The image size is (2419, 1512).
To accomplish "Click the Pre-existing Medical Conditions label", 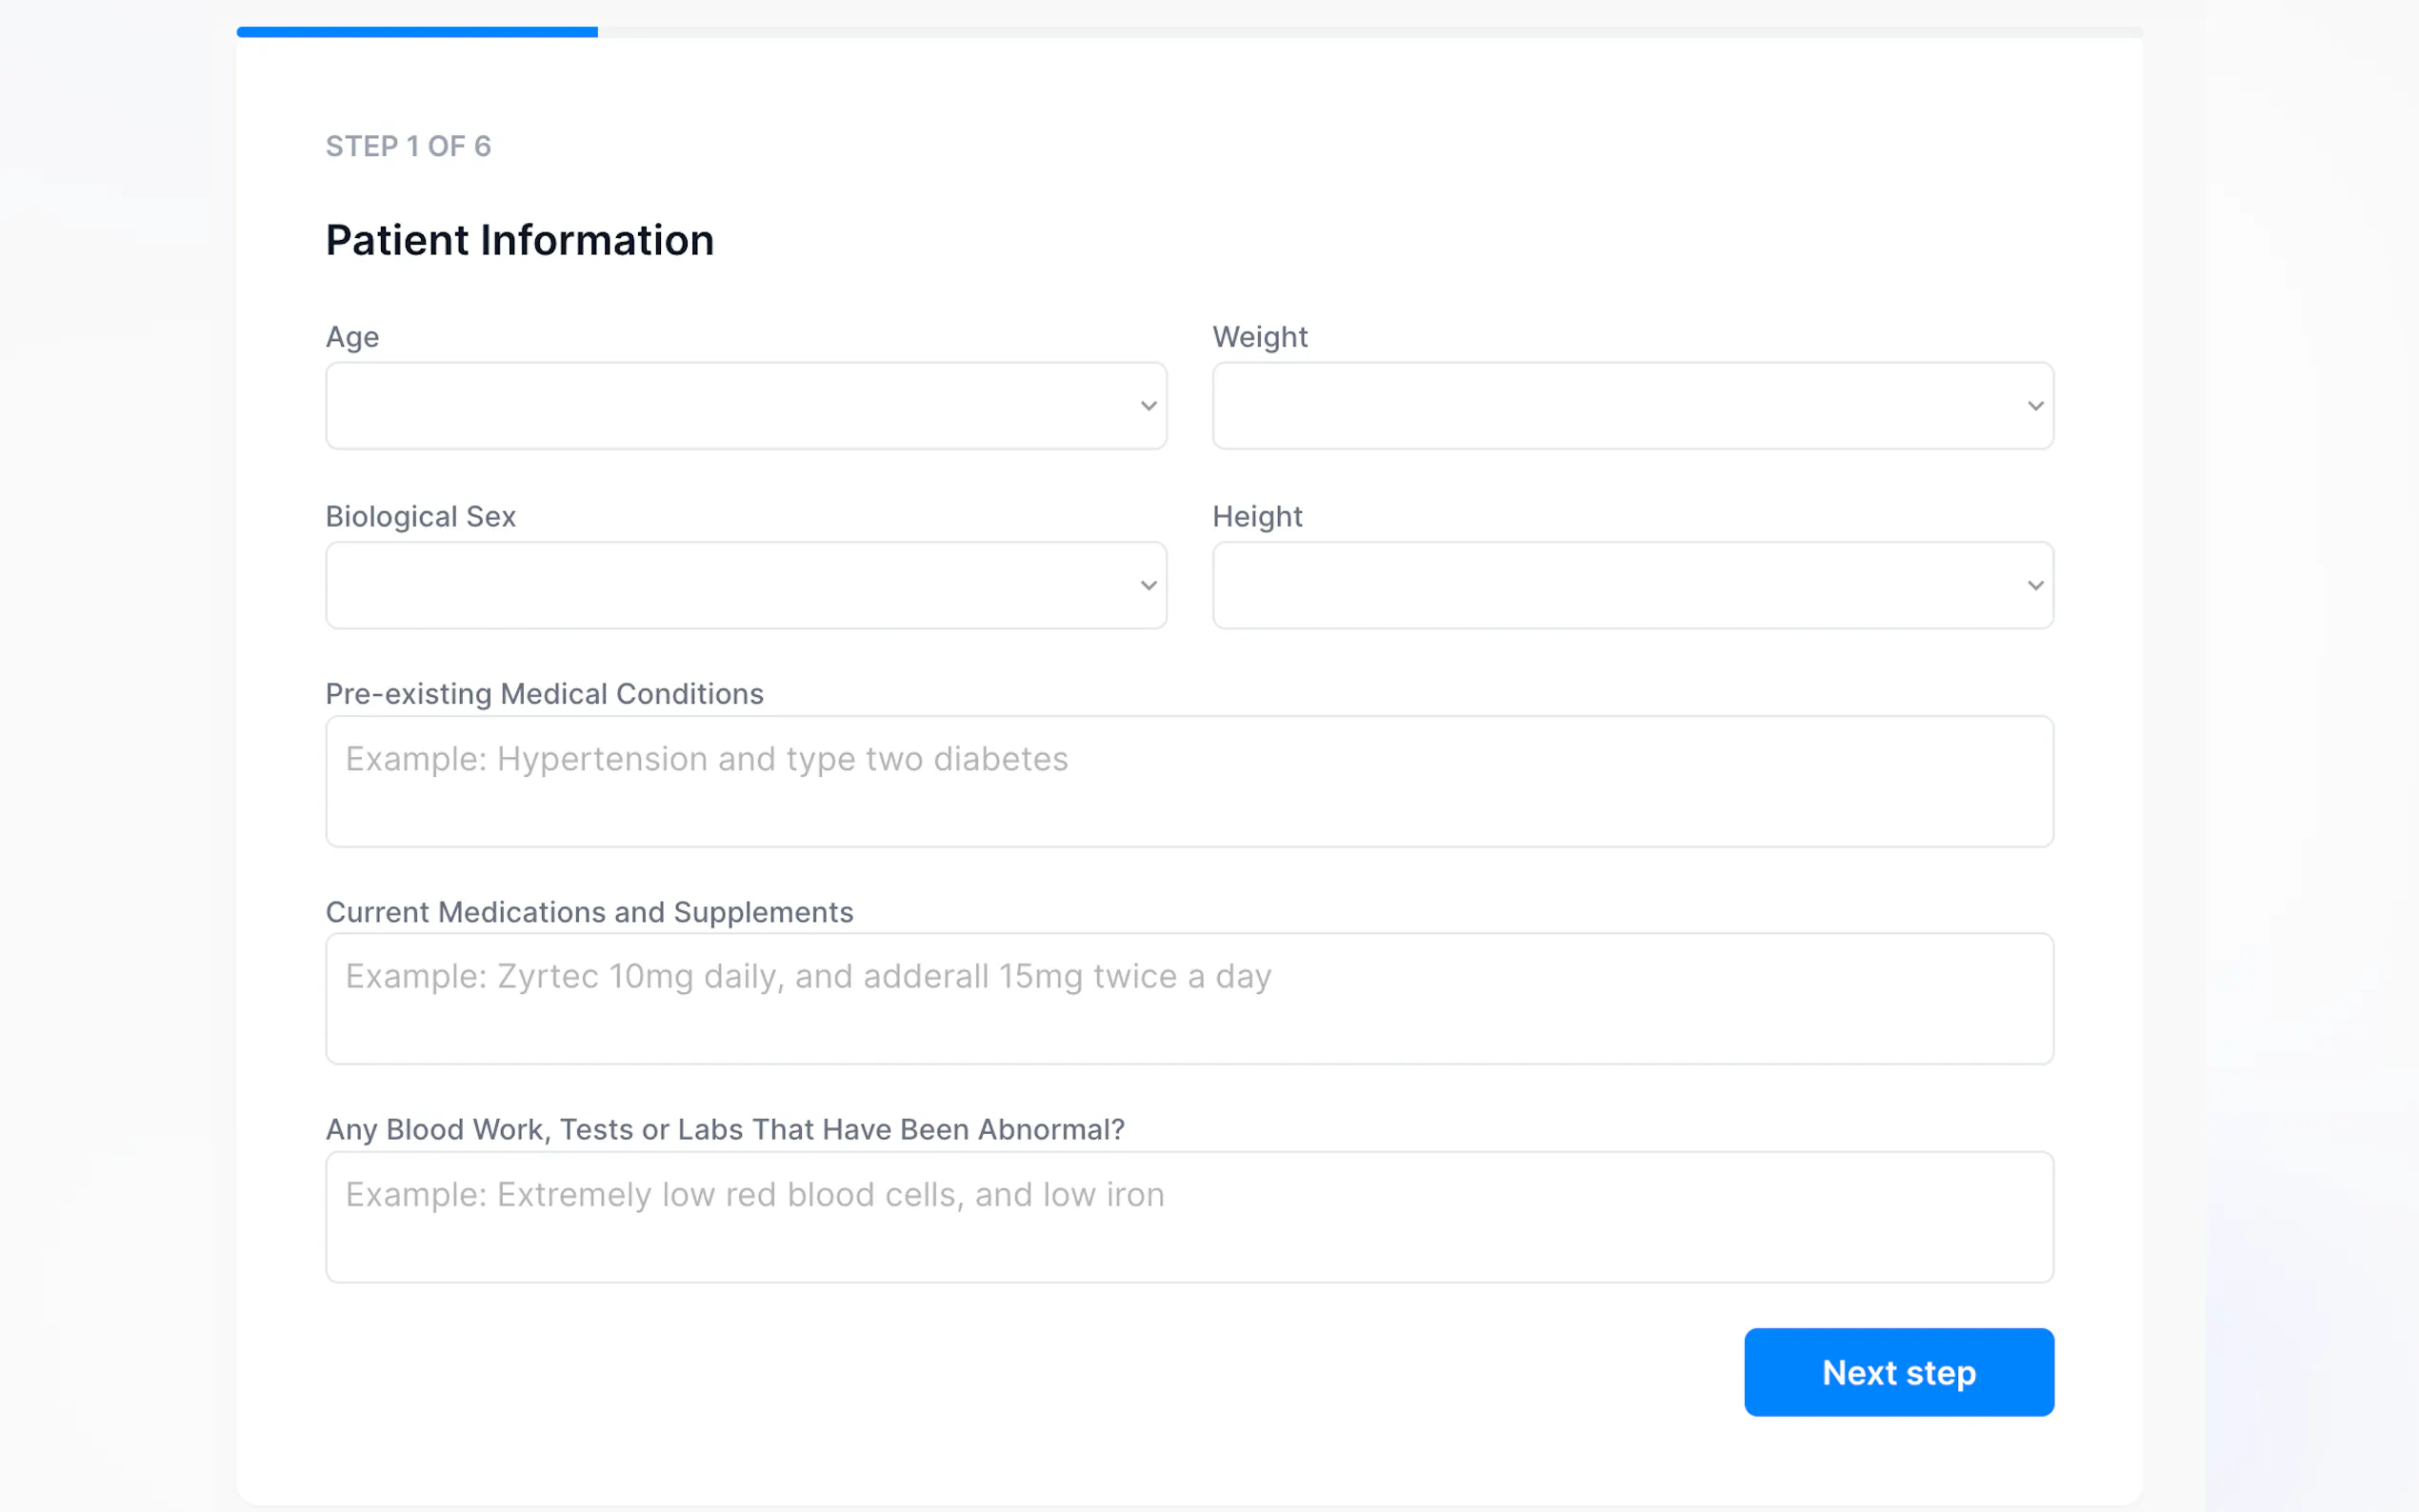I will (x=544, y=694).
